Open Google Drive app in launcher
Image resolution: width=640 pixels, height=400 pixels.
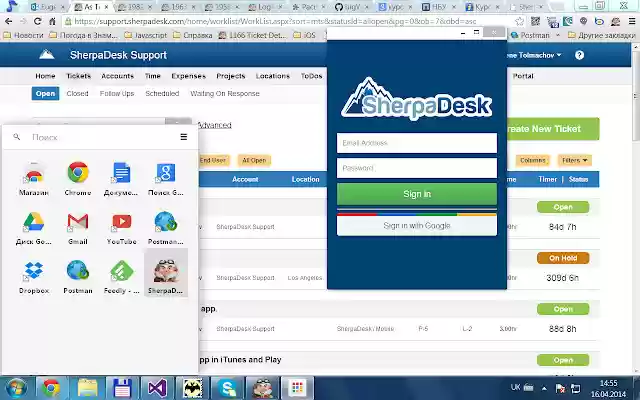pyautogui.click(x=34, y=228)
